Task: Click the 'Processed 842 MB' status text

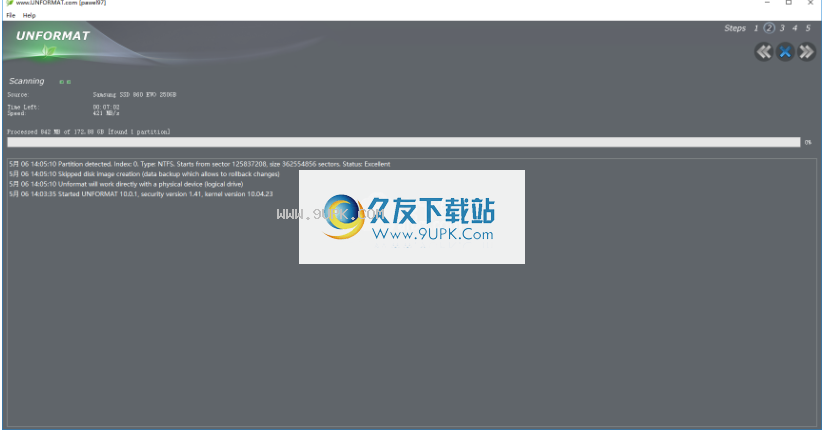Action: [x=88, y=132]
